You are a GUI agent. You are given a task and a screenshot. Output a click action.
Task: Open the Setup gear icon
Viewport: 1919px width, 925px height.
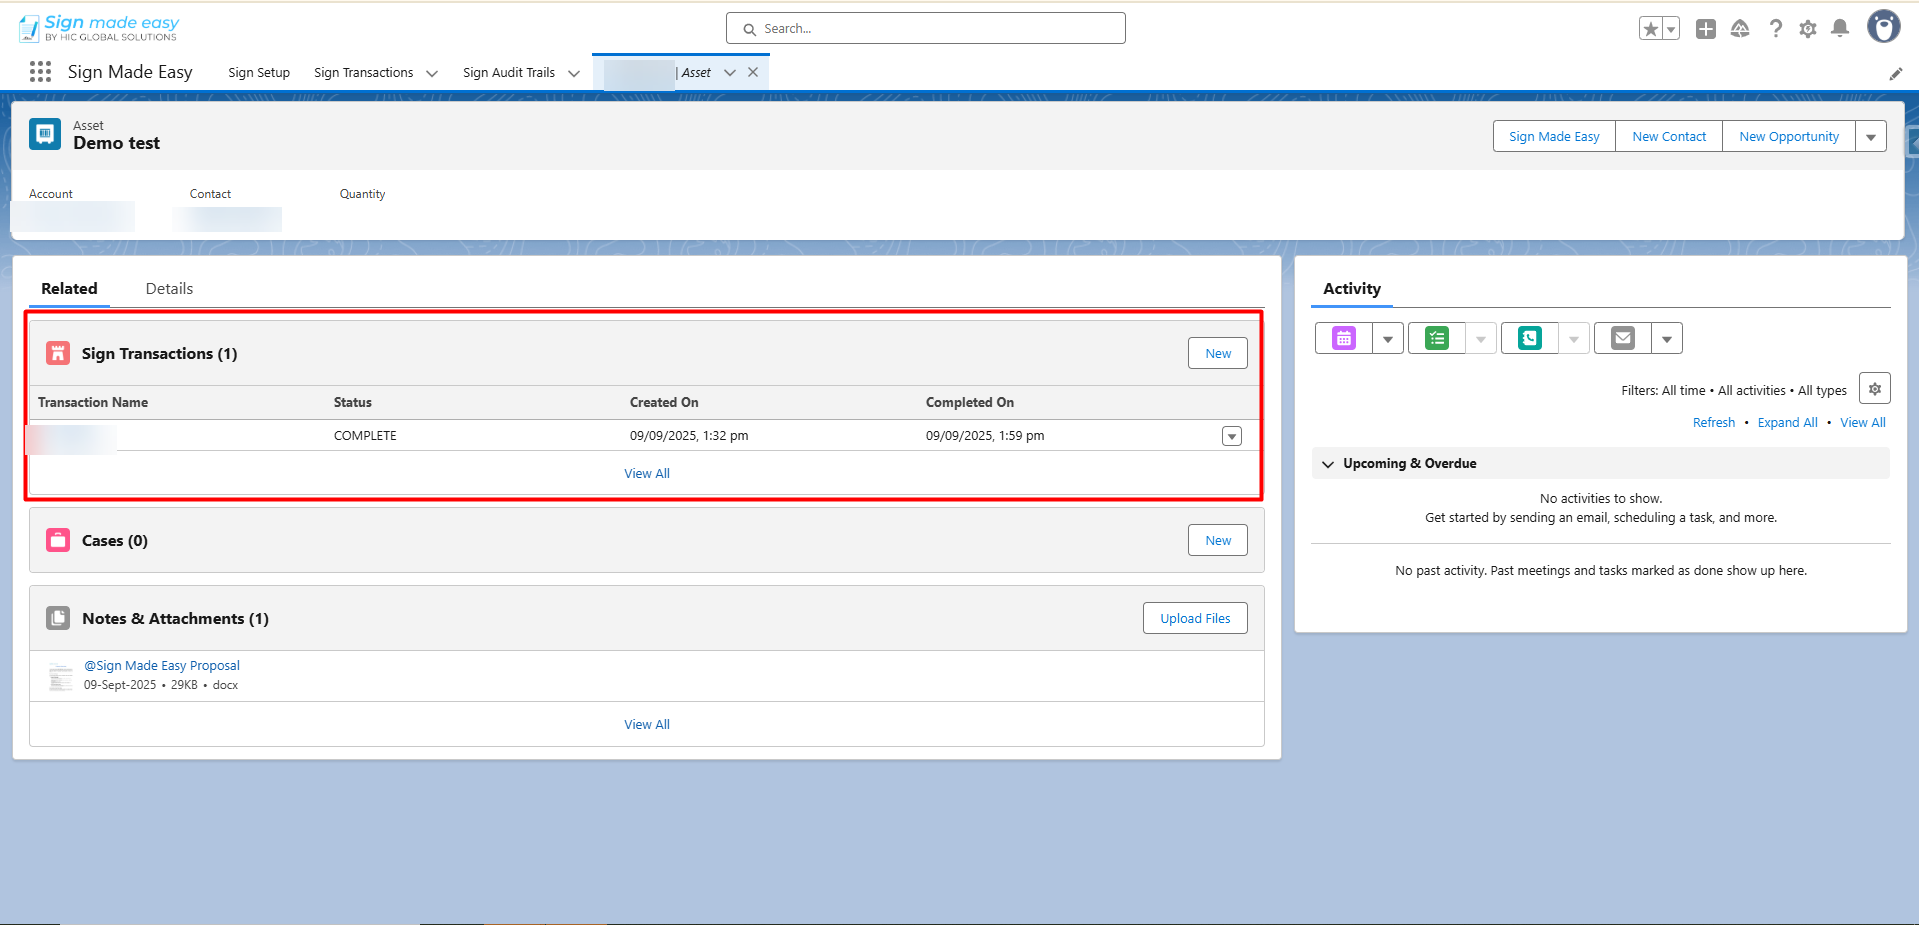click(1808, 29)
